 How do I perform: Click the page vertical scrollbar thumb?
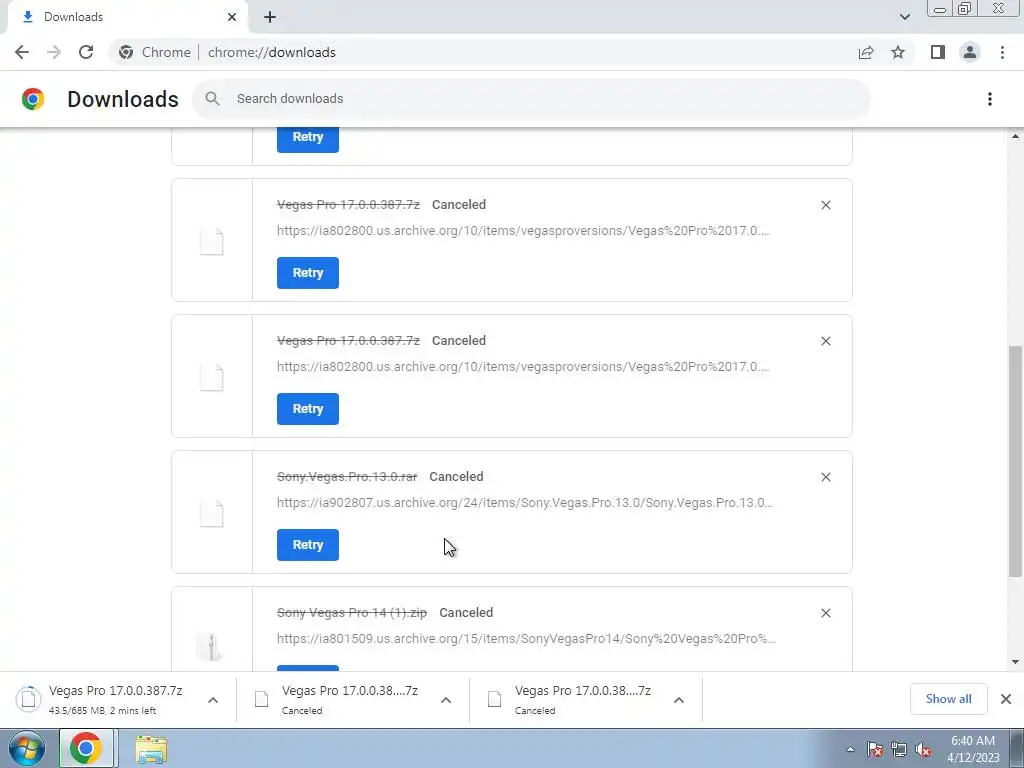point(1016,460)
